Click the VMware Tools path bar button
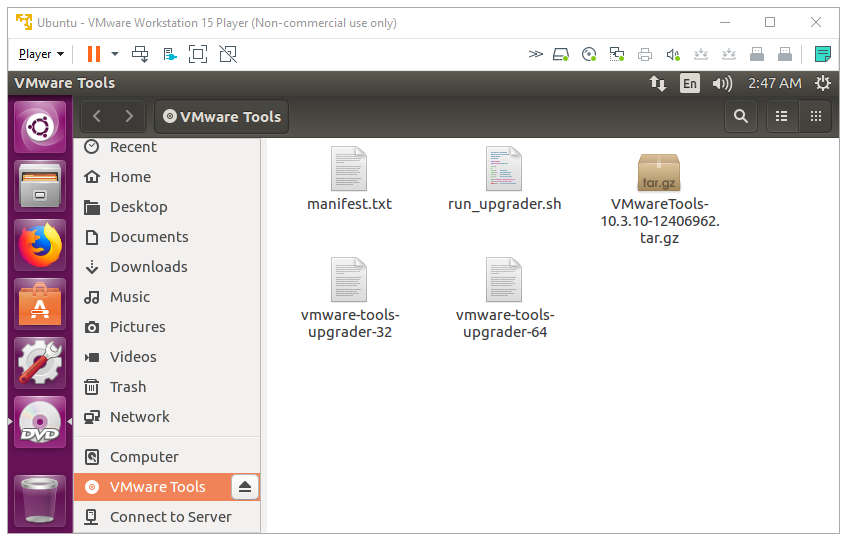 (x=222, y=116)
